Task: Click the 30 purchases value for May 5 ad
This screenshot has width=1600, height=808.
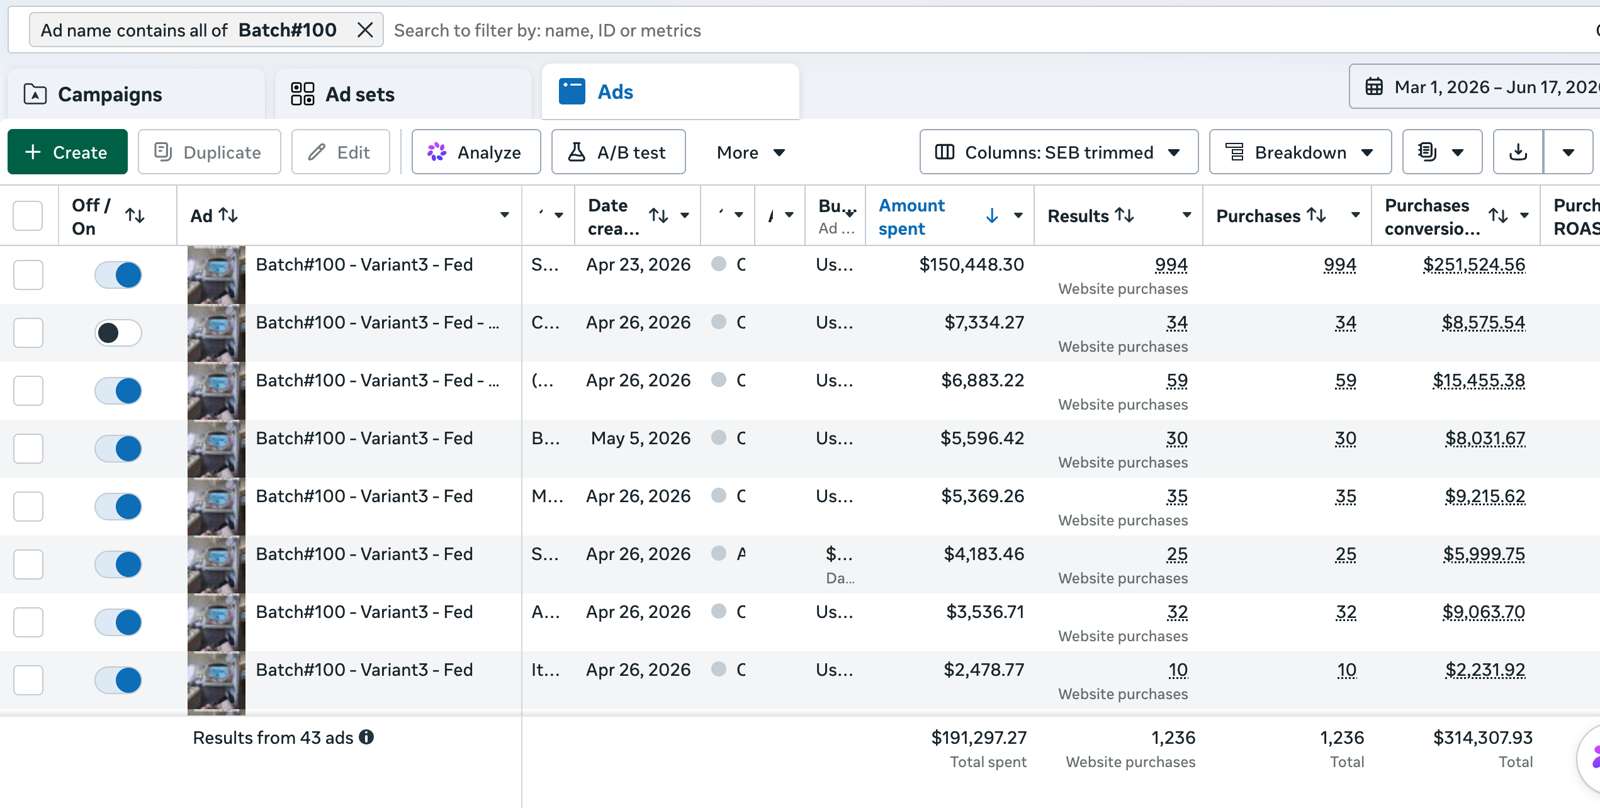Action: (1346, 439)
